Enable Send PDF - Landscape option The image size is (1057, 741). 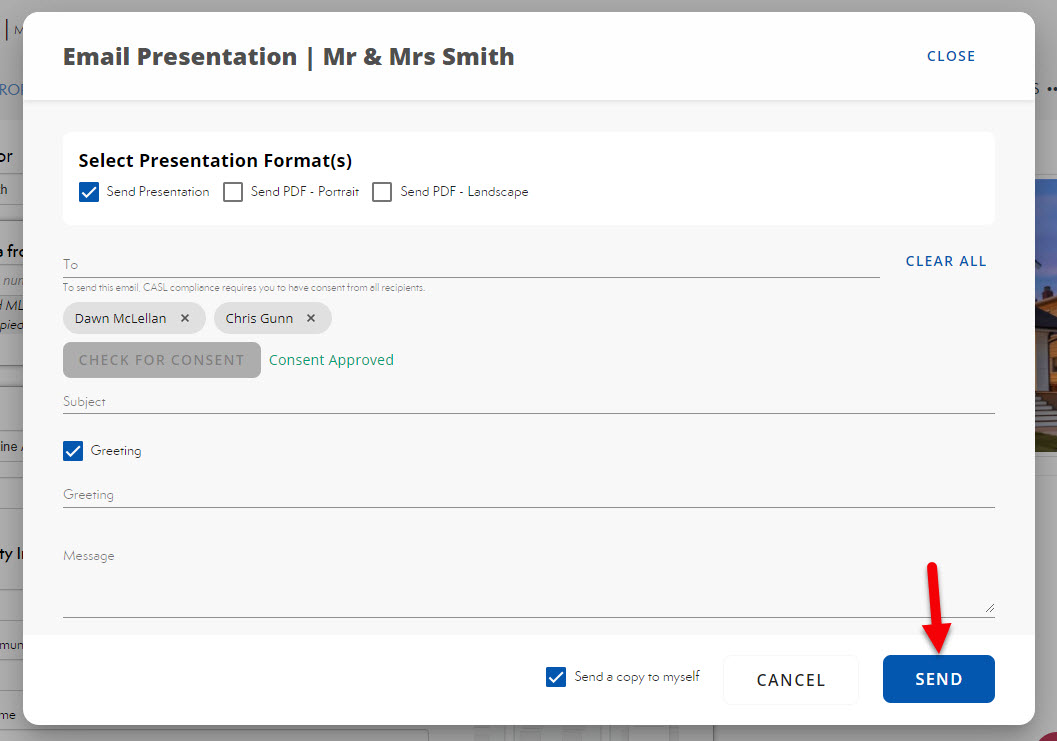[382, 192]
